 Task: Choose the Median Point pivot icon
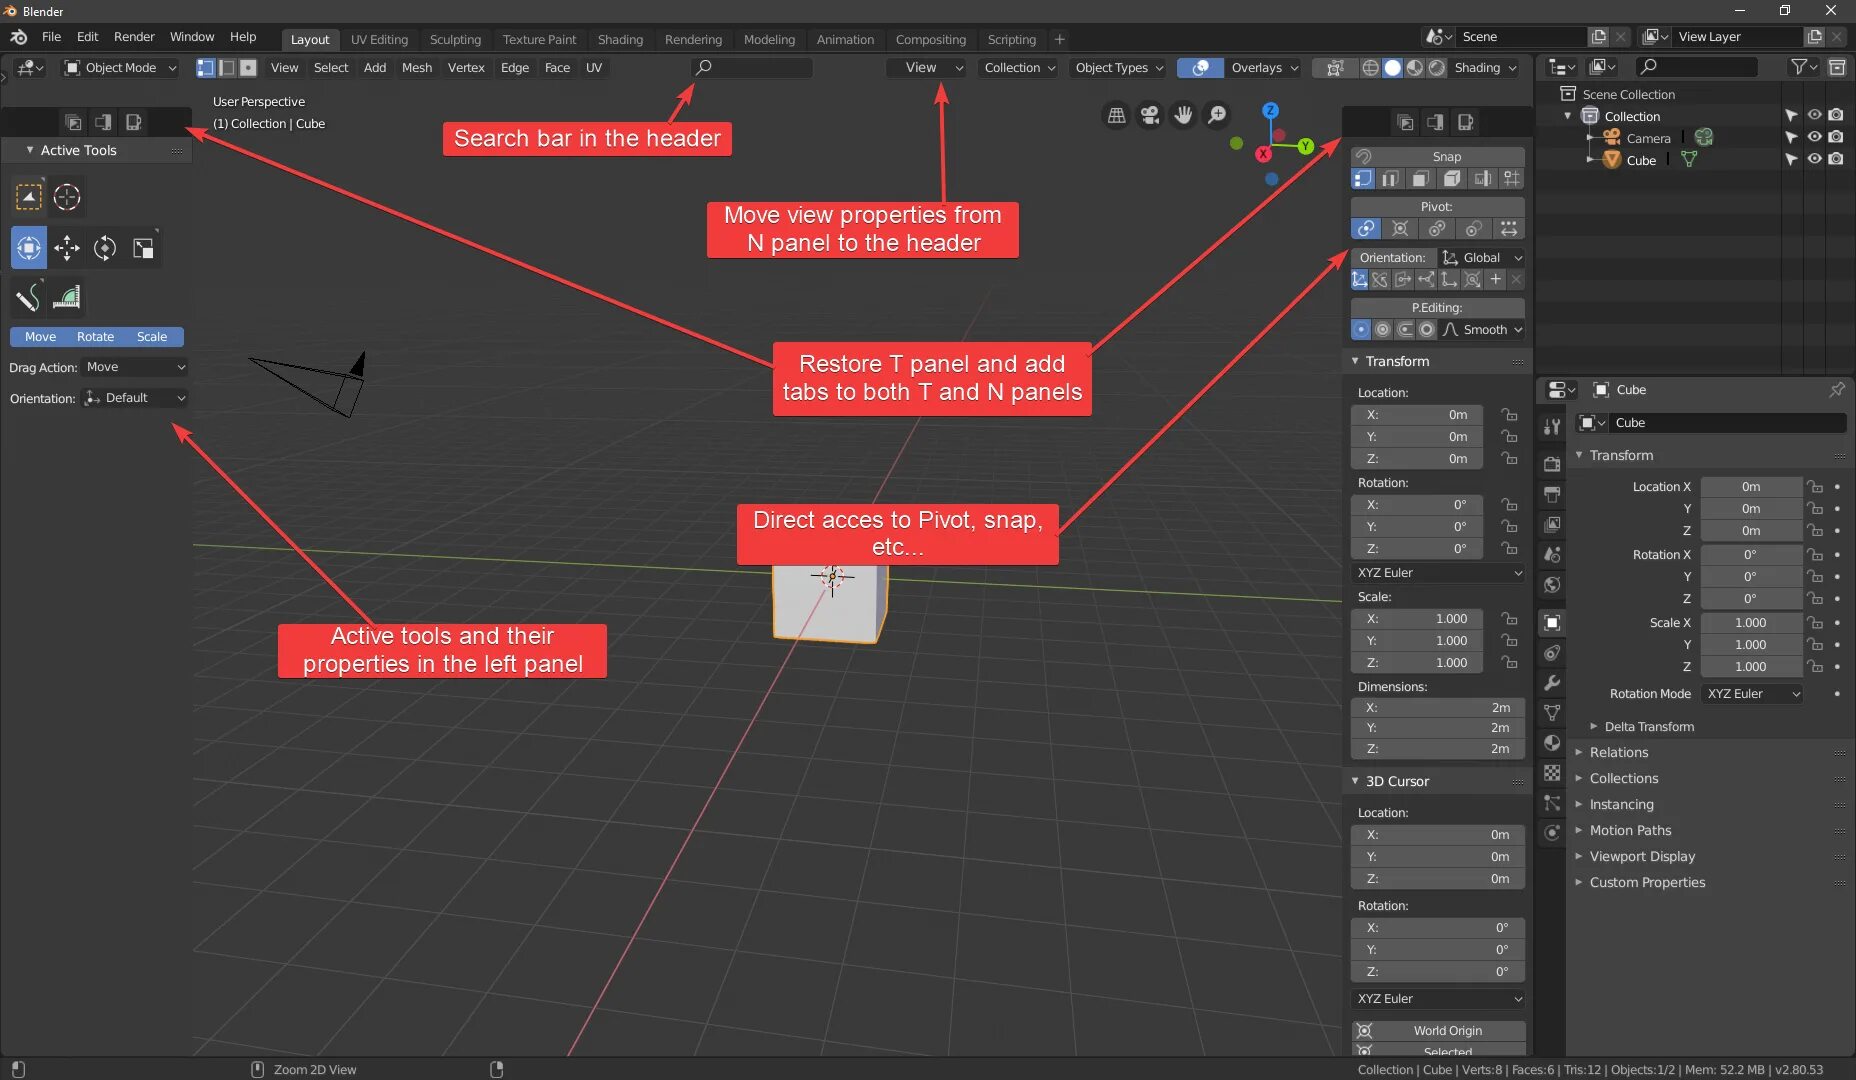tap(1472, 228)
